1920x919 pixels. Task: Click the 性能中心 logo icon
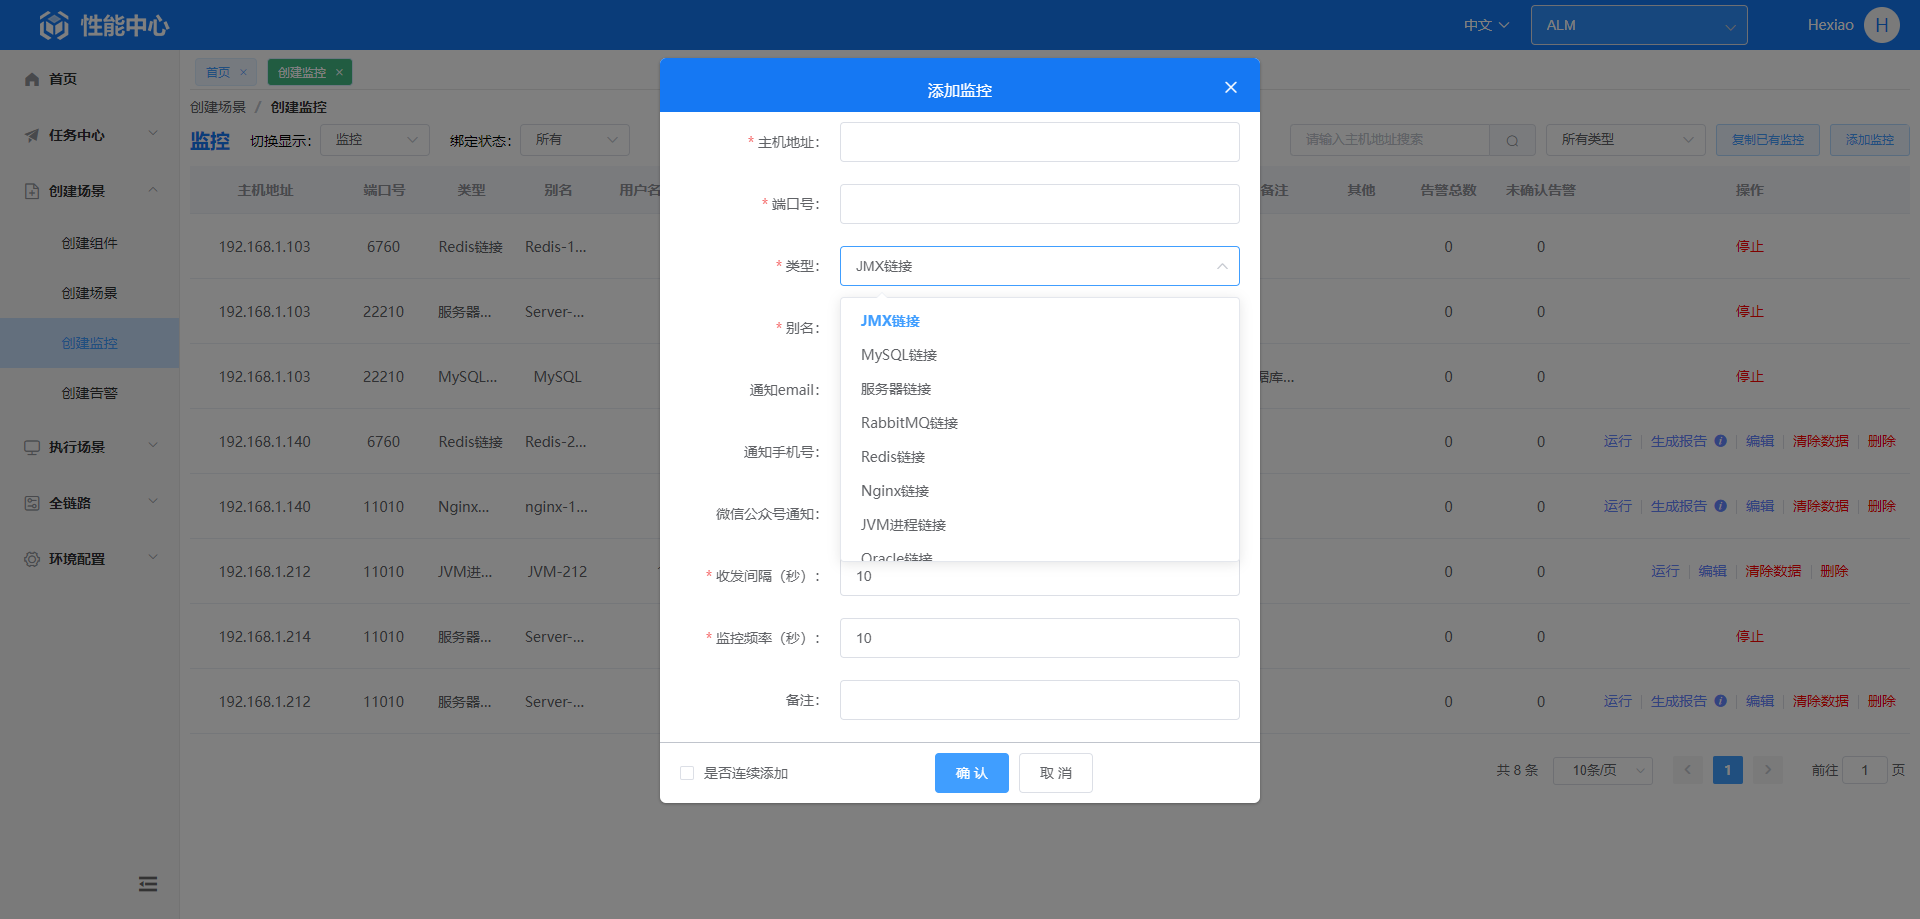click(54, 25)
